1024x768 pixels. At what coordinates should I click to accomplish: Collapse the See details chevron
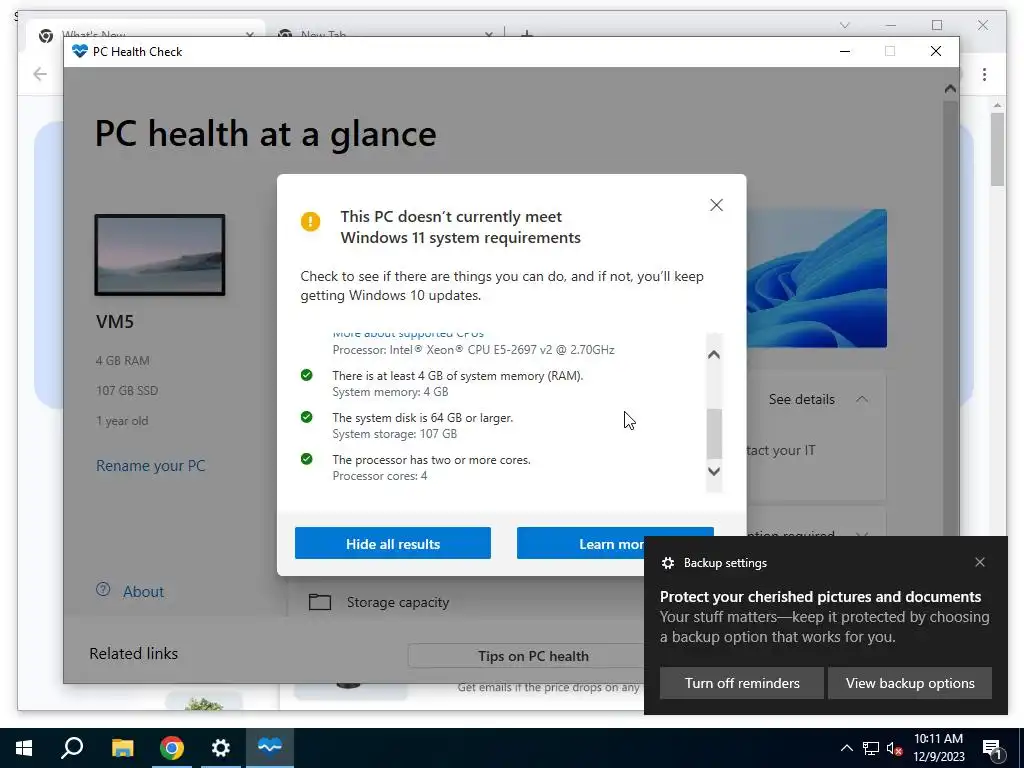[x=862, y=399]
